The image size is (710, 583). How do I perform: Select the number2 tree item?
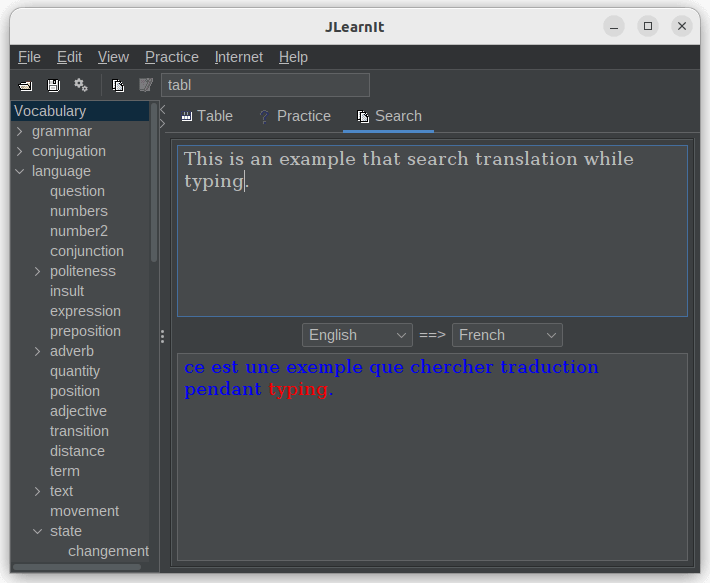79,231
